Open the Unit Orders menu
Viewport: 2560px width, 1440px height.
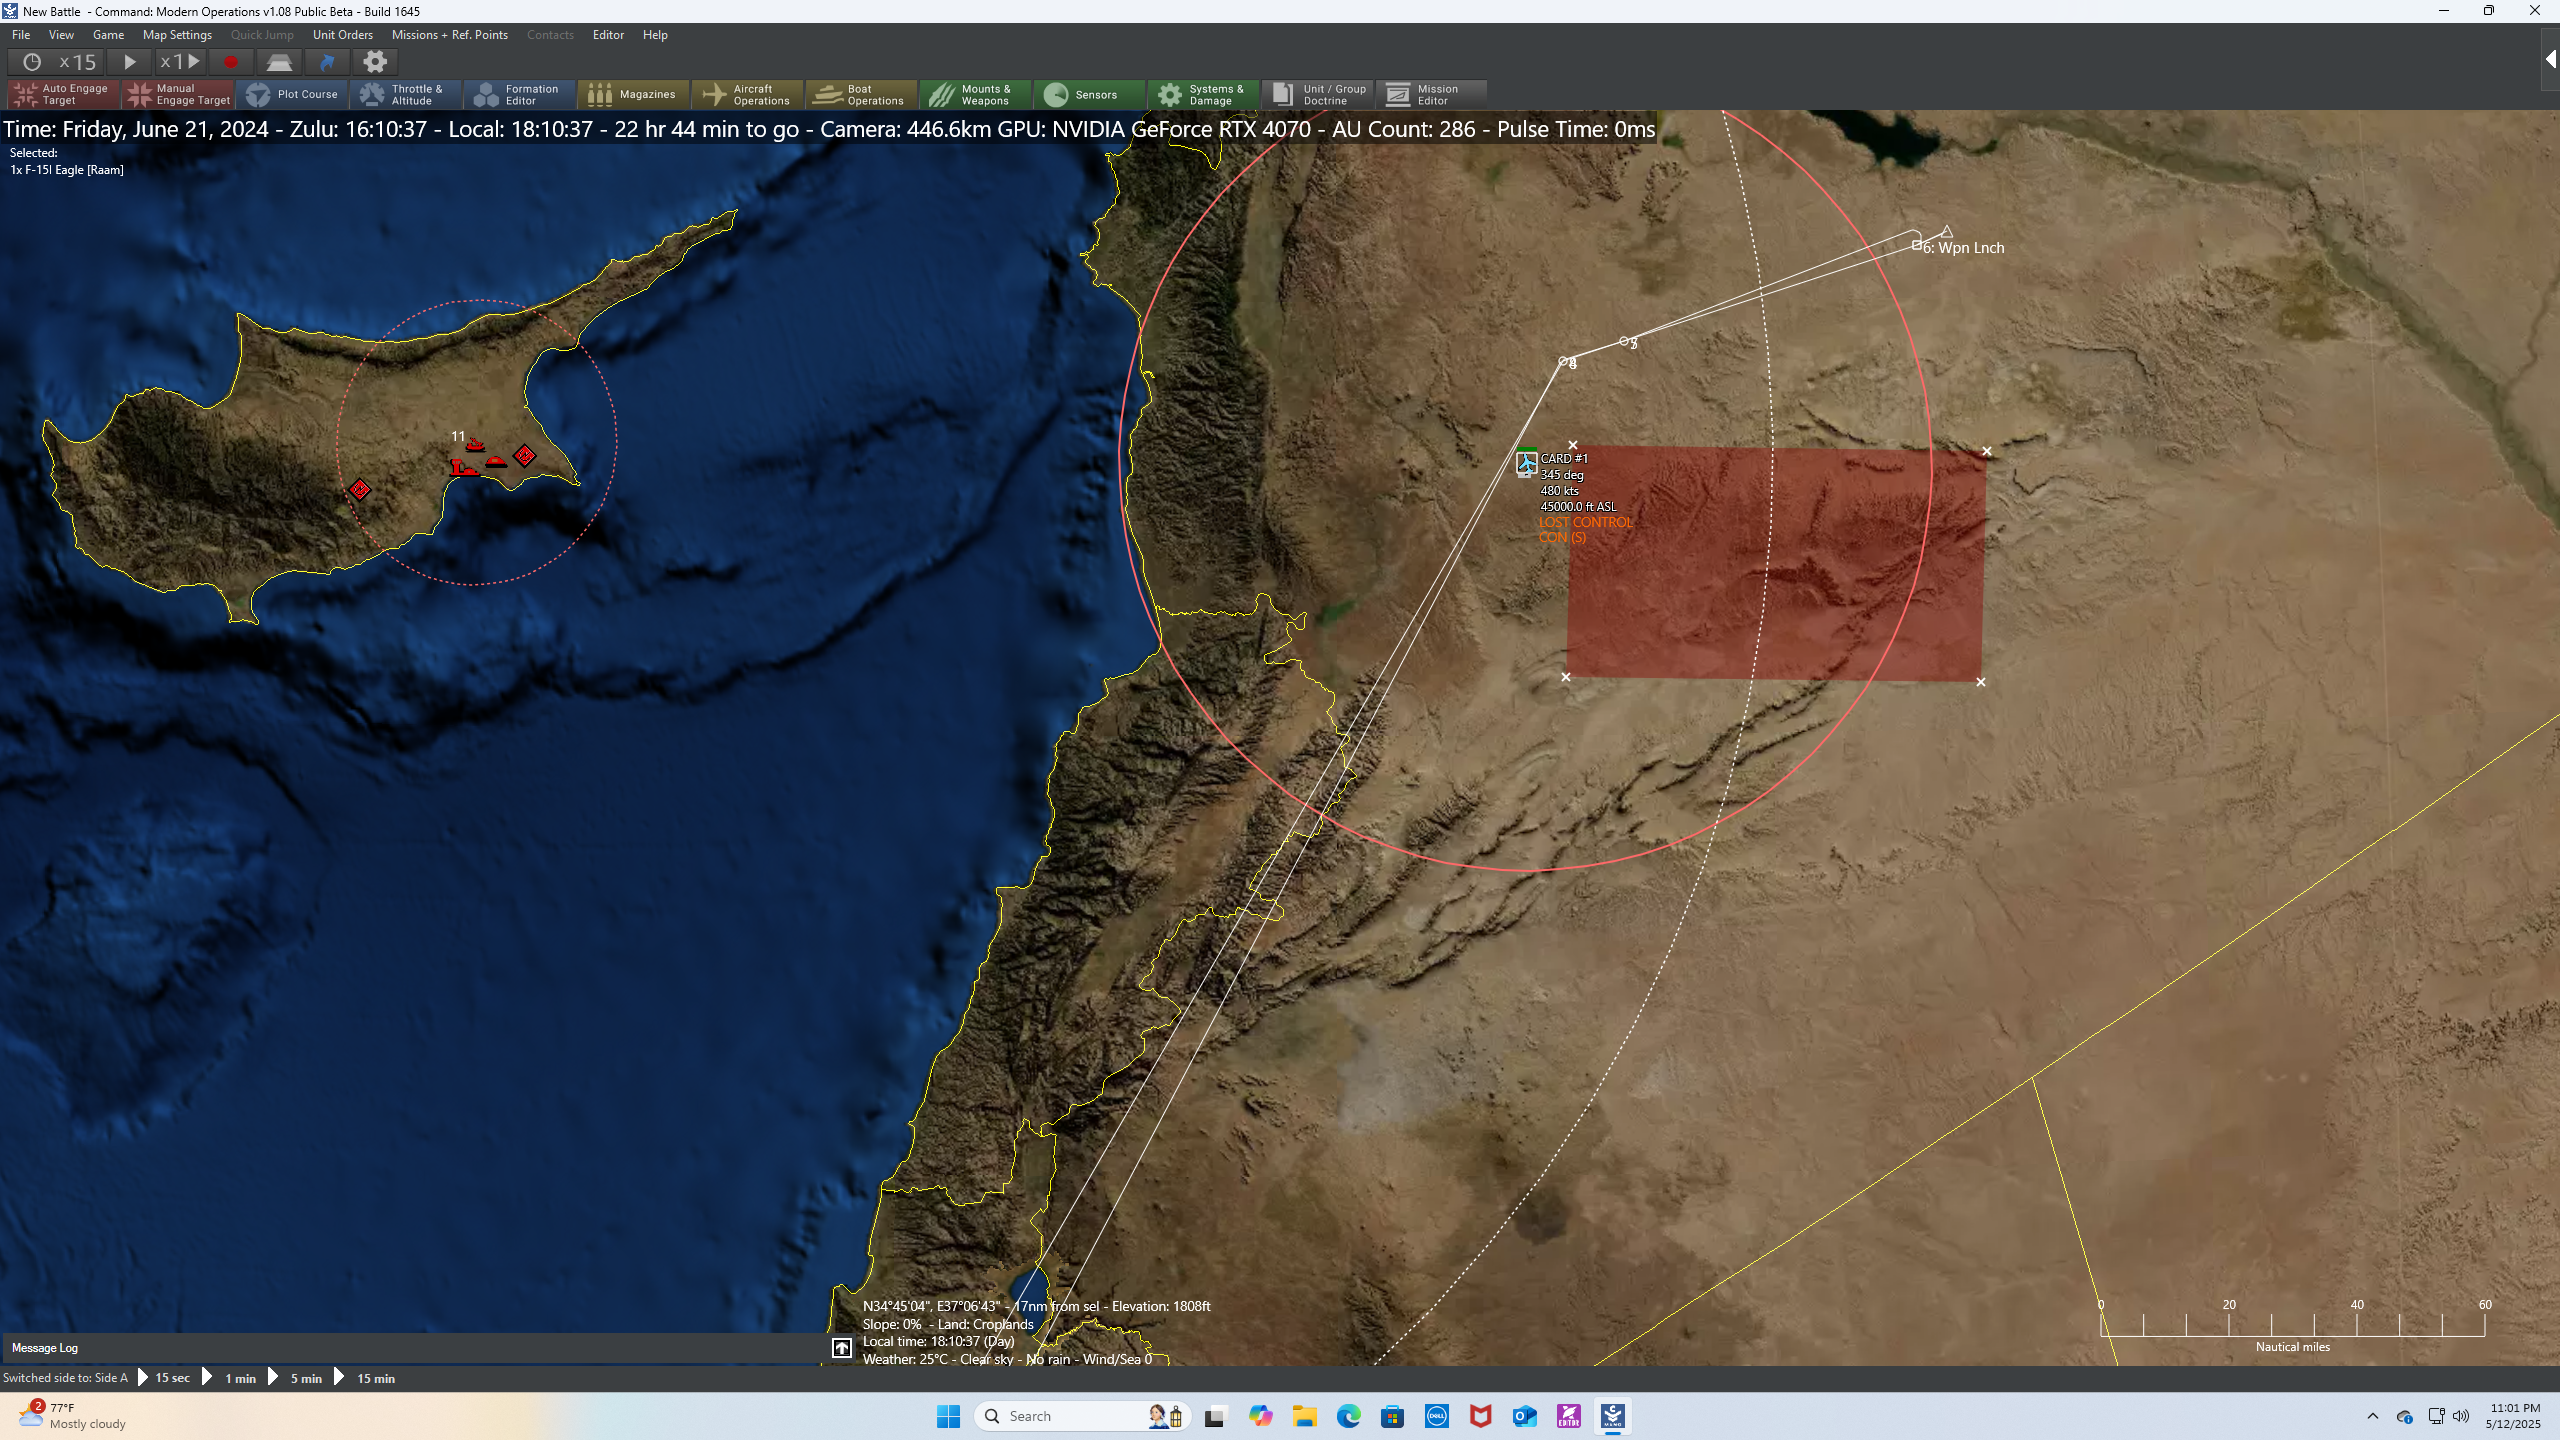tap(342, 35)
